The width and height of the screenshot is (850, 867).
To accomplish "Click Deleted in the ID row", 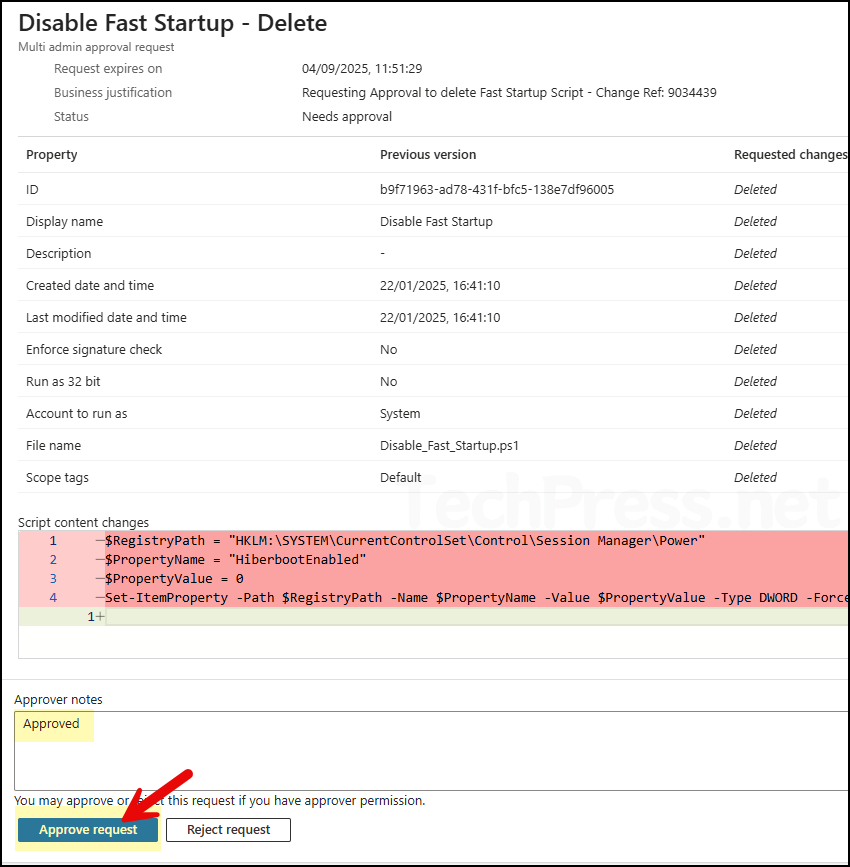I will point(755,190).
